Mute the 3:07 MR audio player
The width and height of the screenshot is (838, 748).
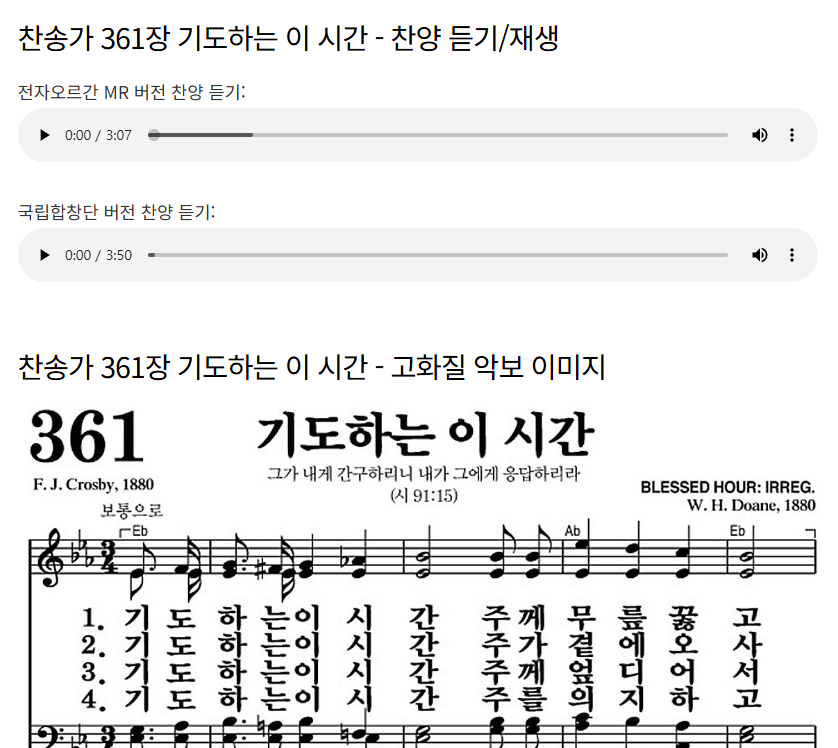click(759, 135)
